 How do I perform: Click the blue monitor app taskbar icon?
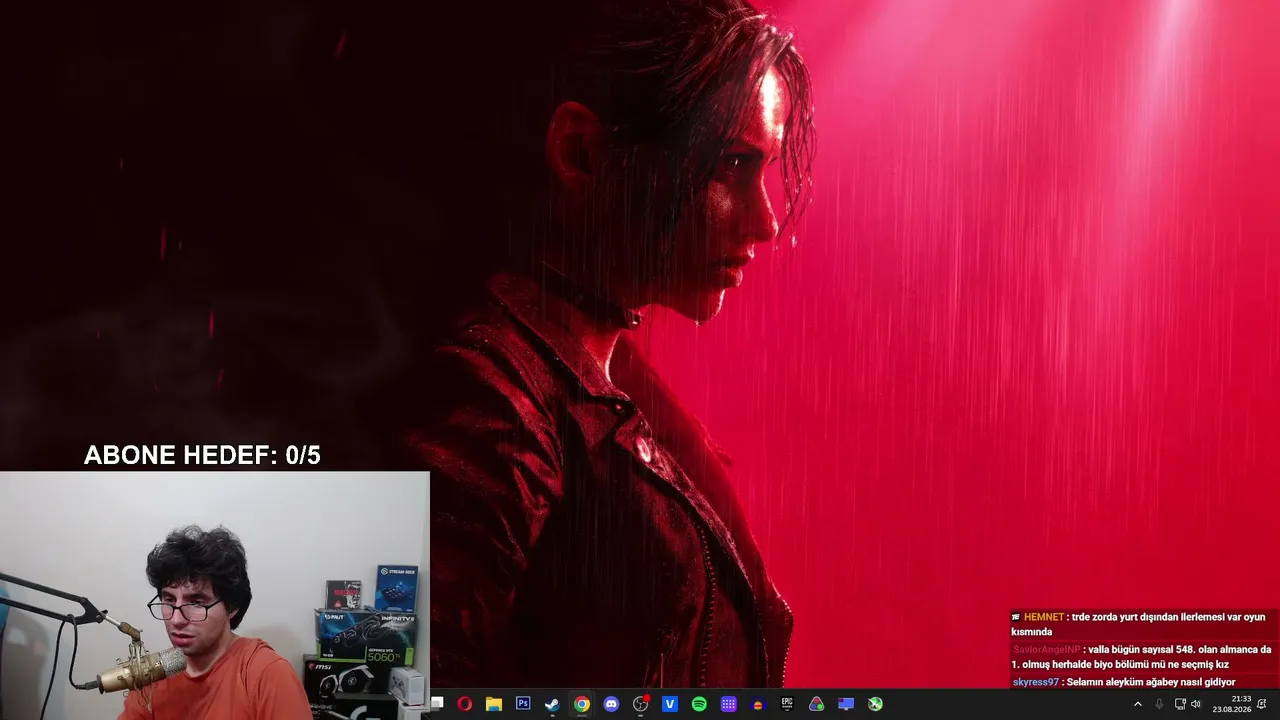(846, 704)
